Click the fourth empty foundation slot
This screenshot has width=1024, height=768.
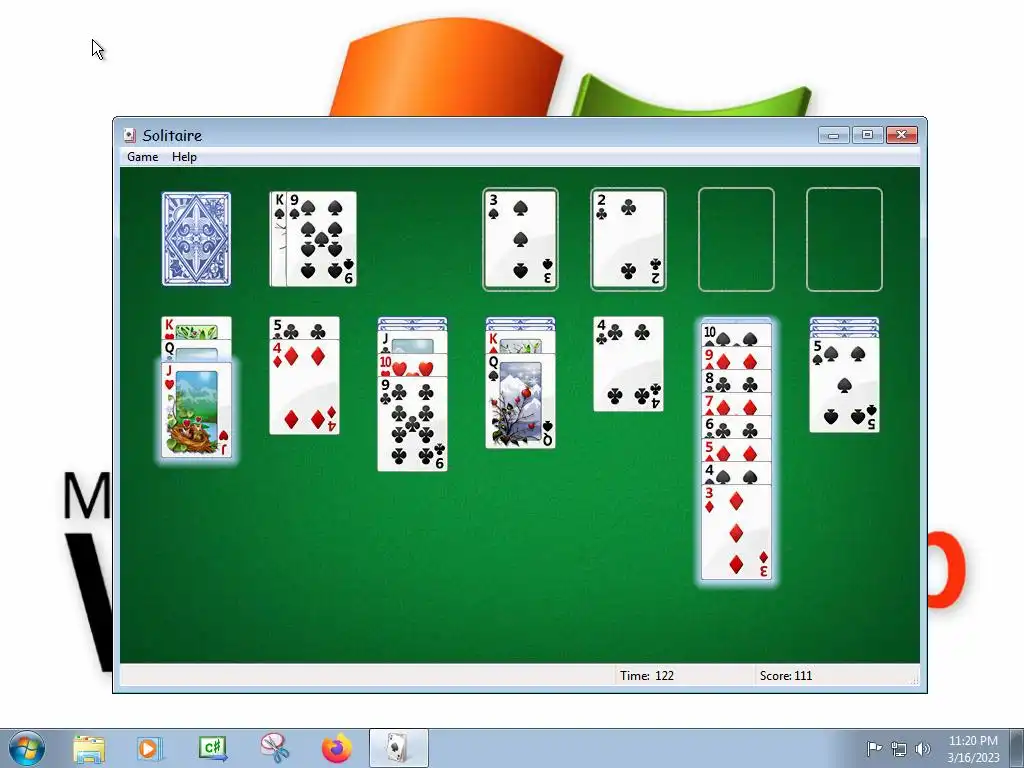pos(844,239)
